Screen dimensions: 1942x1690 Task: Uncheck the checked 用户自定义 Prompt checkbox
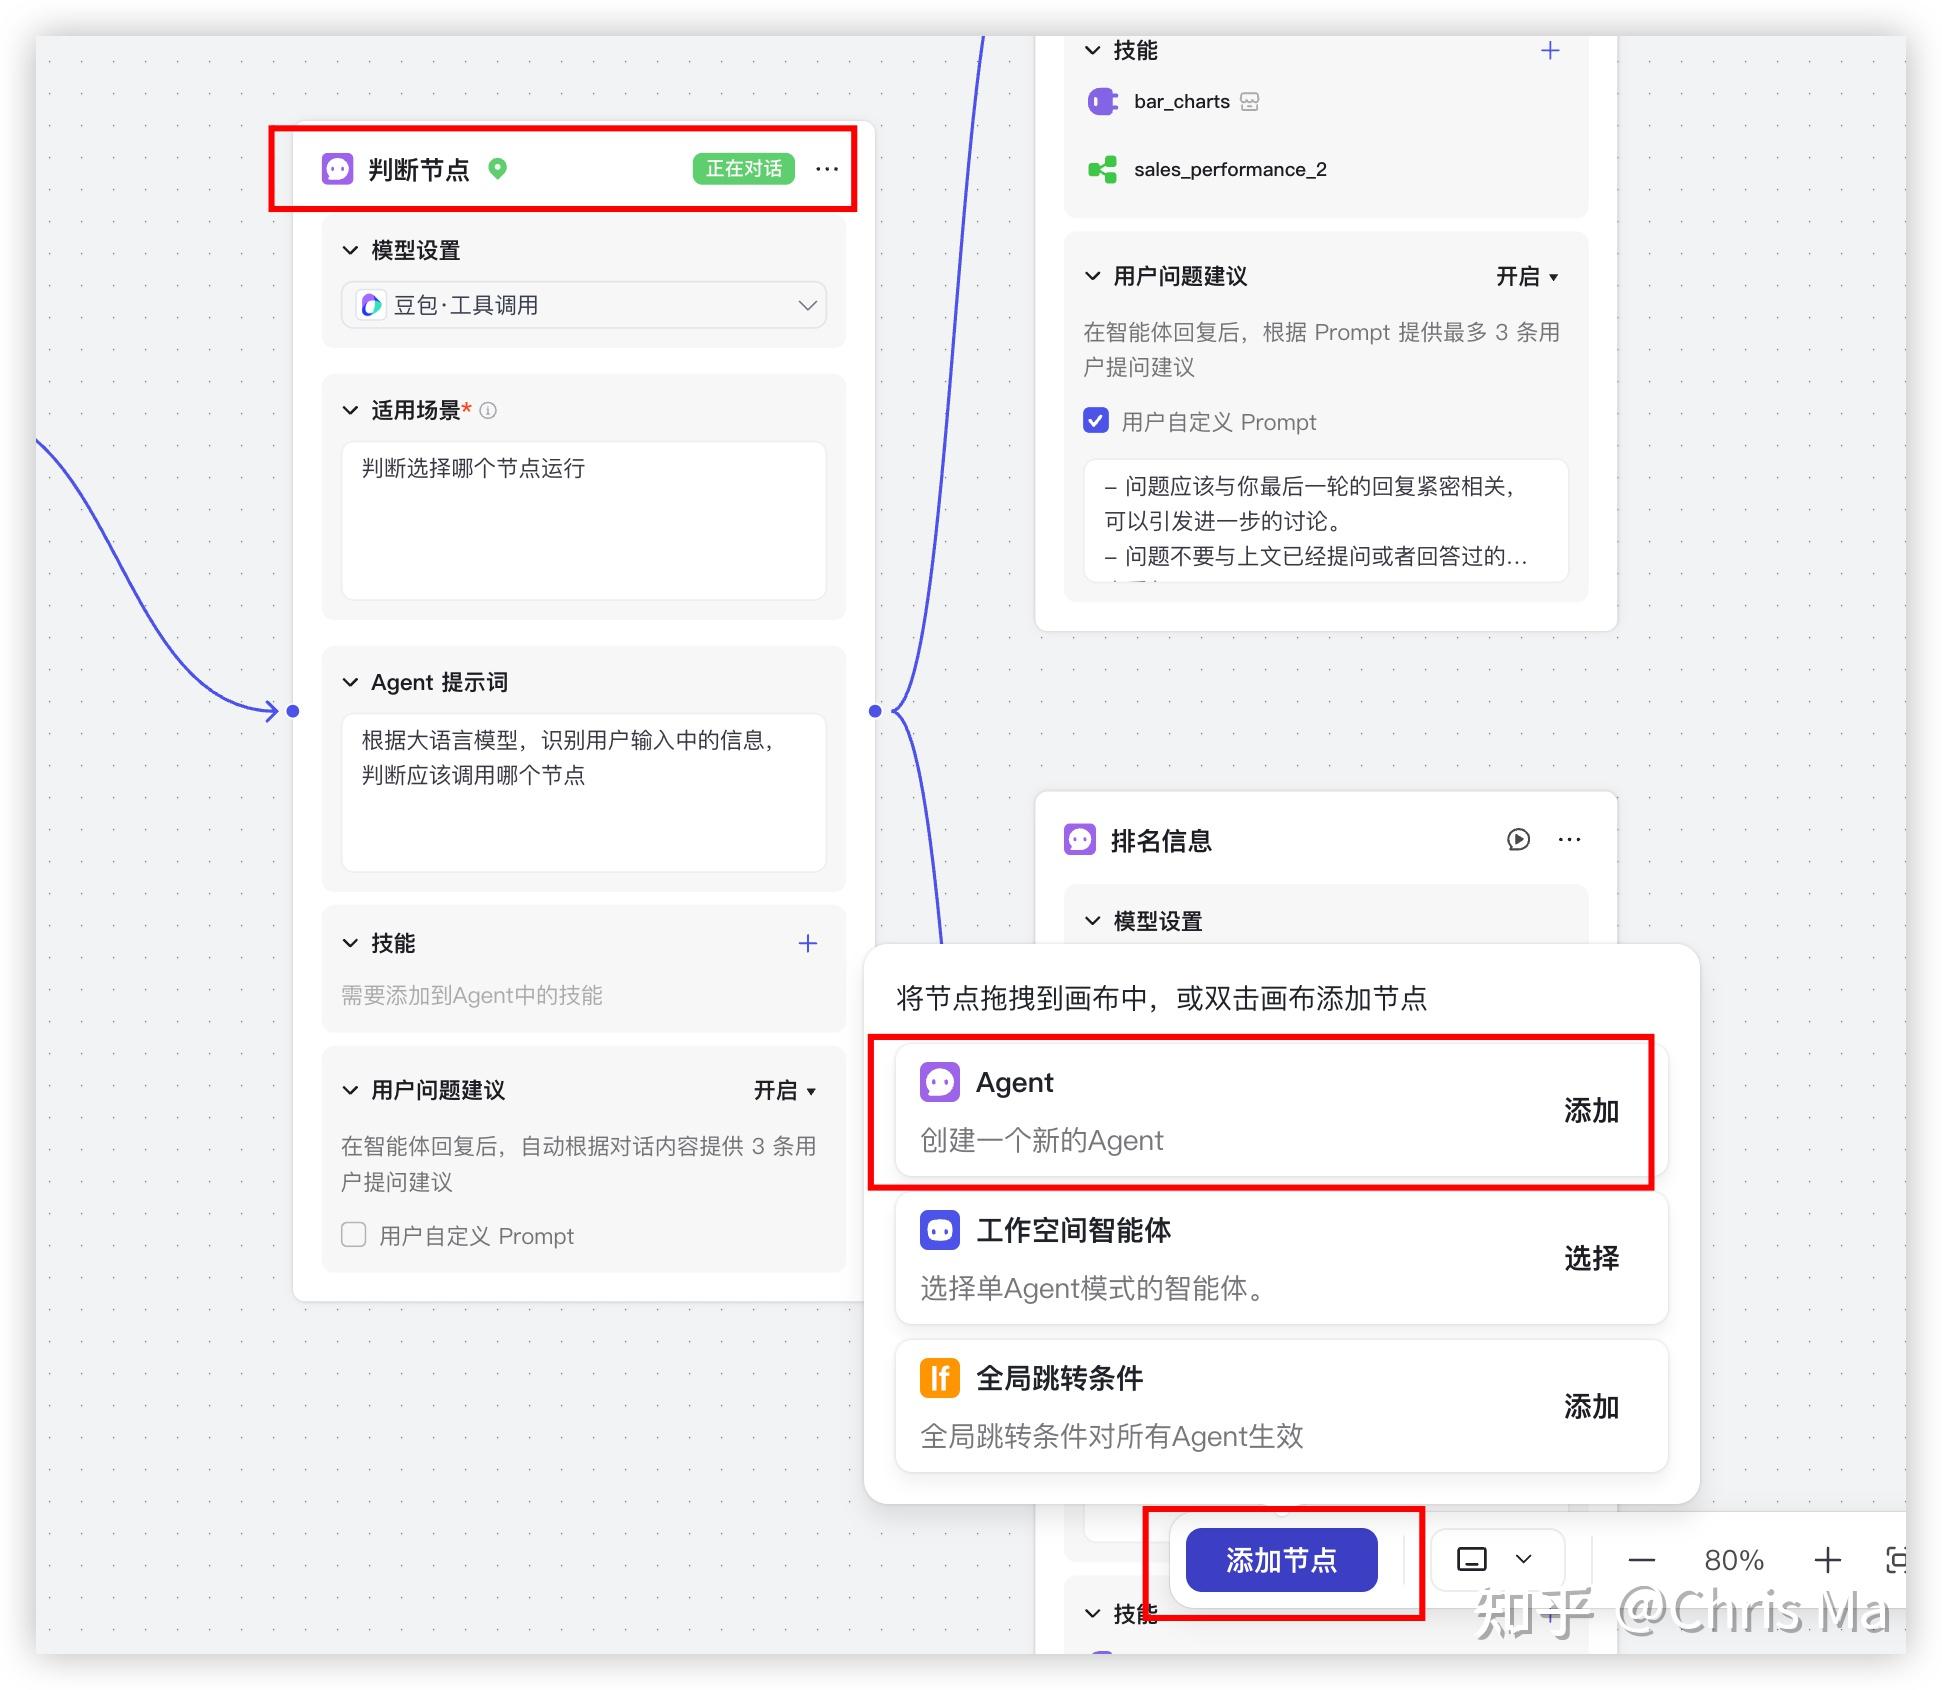pos(1096,421)
